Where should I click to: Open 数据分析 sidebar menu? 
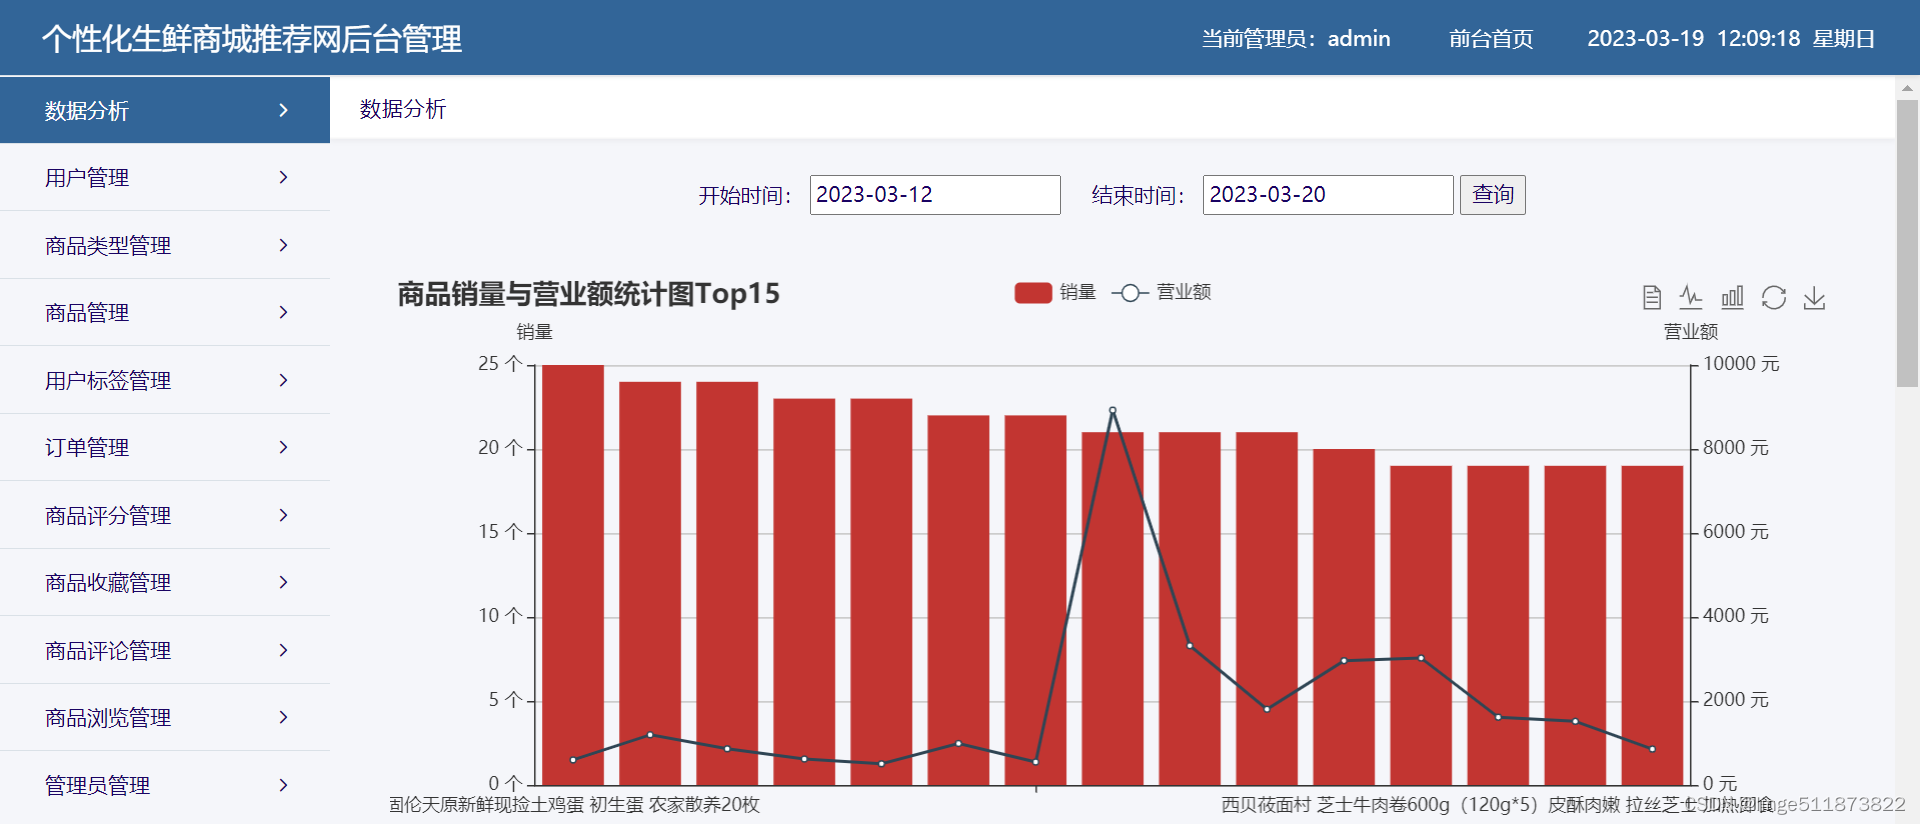point(165,110)
